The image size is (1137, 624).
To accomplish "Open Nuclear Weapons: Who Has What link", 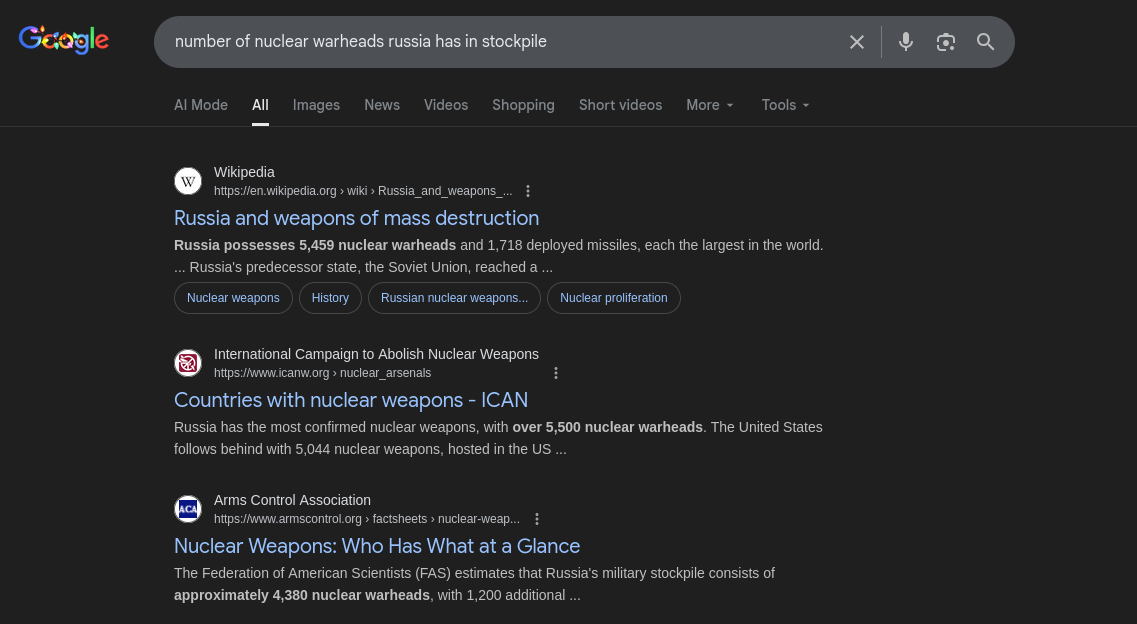I will tap(377, 546).
